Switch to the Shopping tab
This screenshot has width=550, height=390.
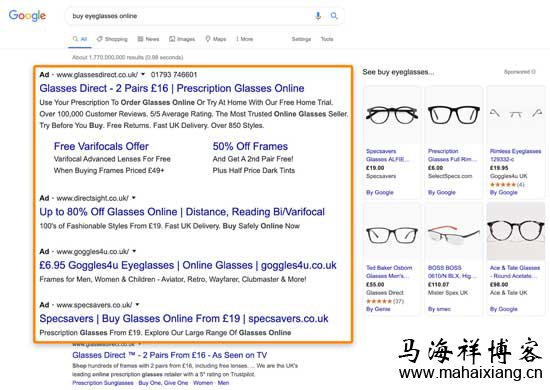[112, 39]
